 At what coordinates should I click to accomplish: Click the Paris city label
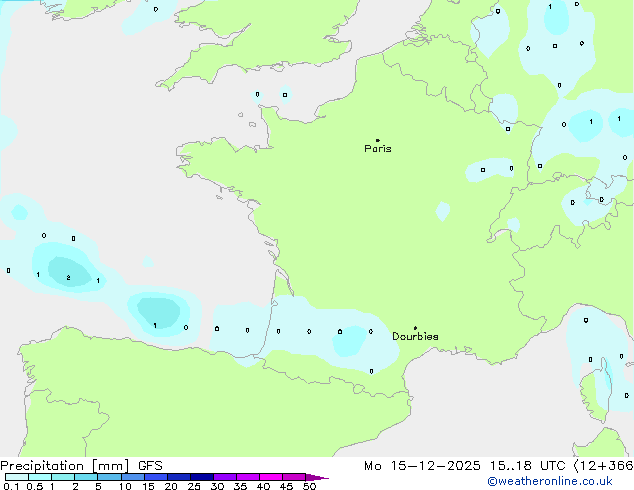tap(378, 149)
